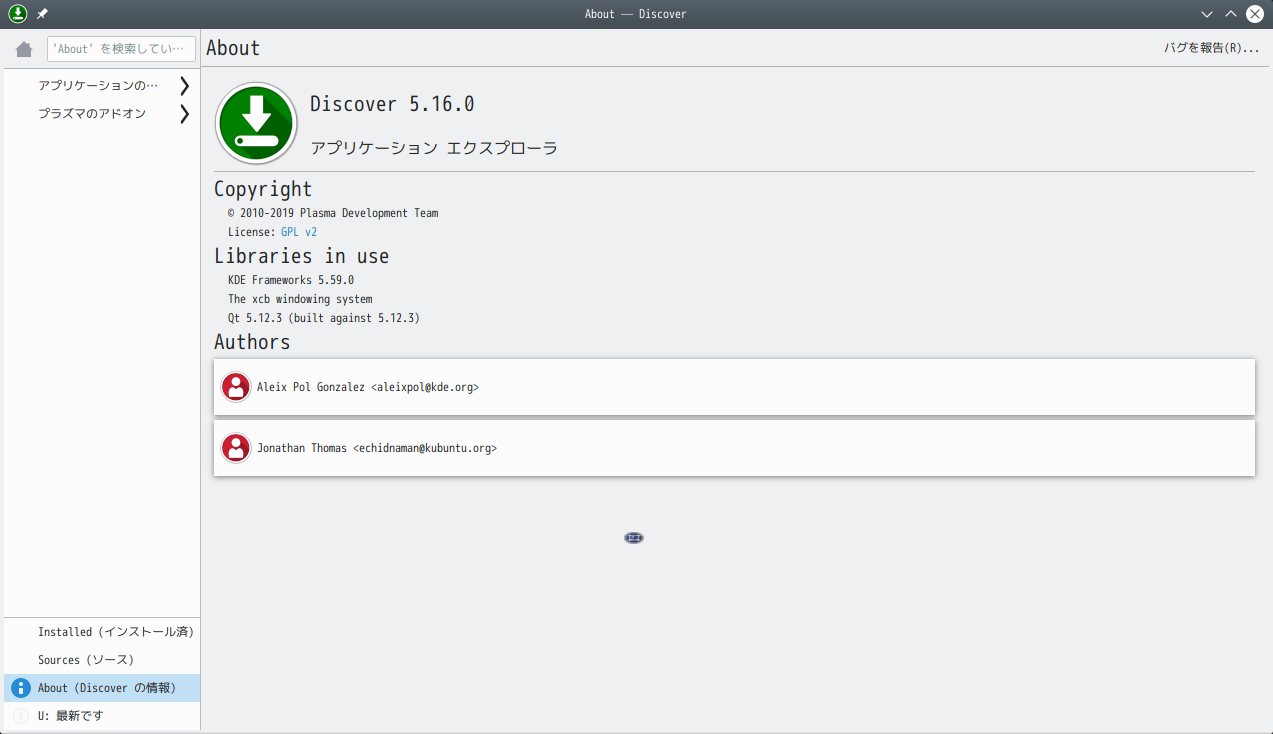
Task: Click the small badge icon below authors
Action: pos(634,538)
